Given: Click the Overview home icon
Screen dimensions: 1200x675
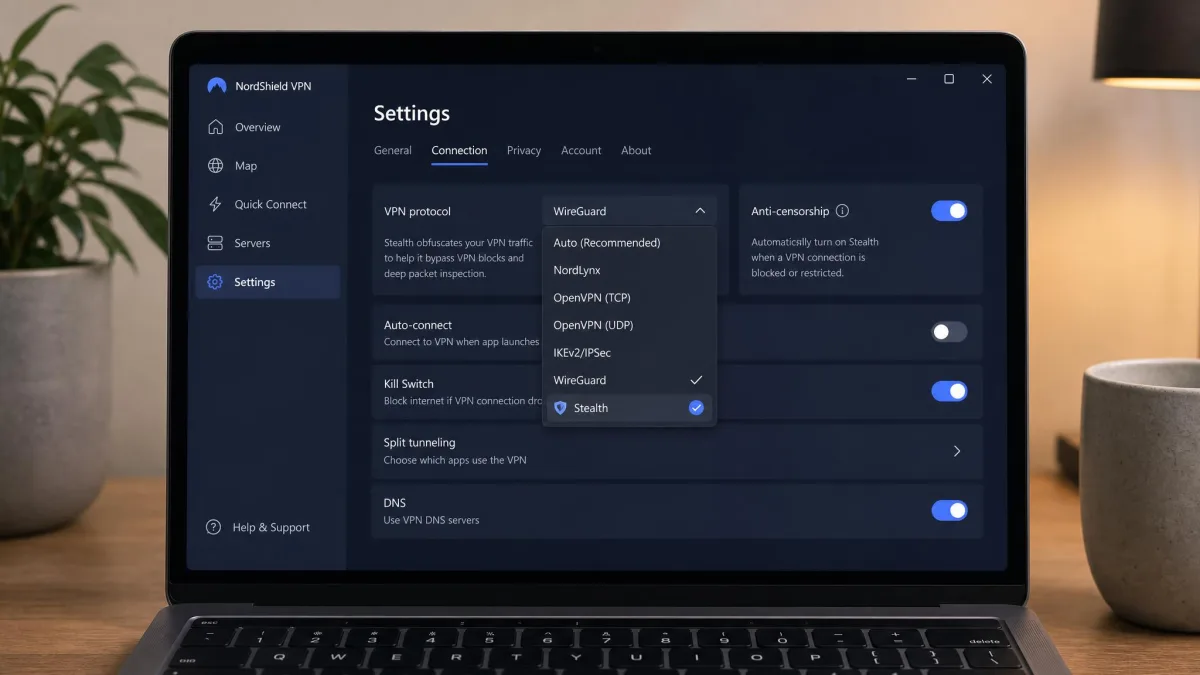Looking at the screenshot, I should click(x=215, y=127).
